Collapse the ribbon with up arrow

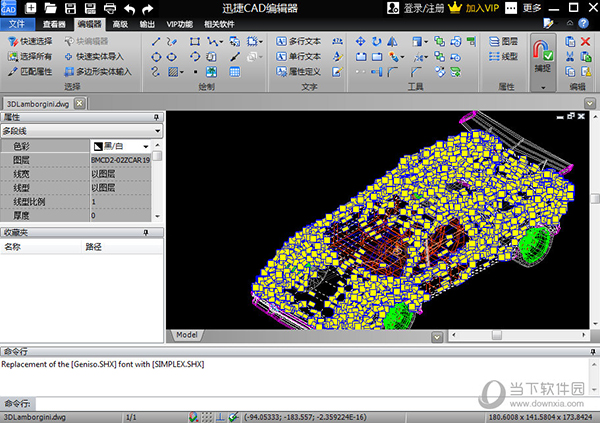point(570,23)
